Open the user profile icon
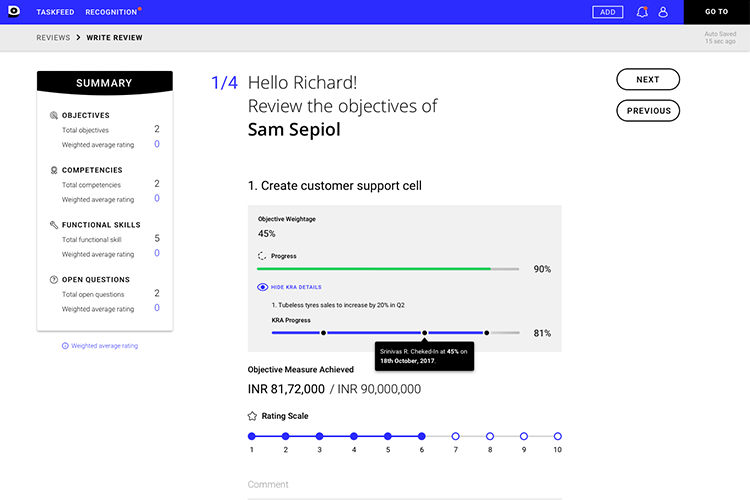This screenshot has height=500, width=750. [663, 12]
